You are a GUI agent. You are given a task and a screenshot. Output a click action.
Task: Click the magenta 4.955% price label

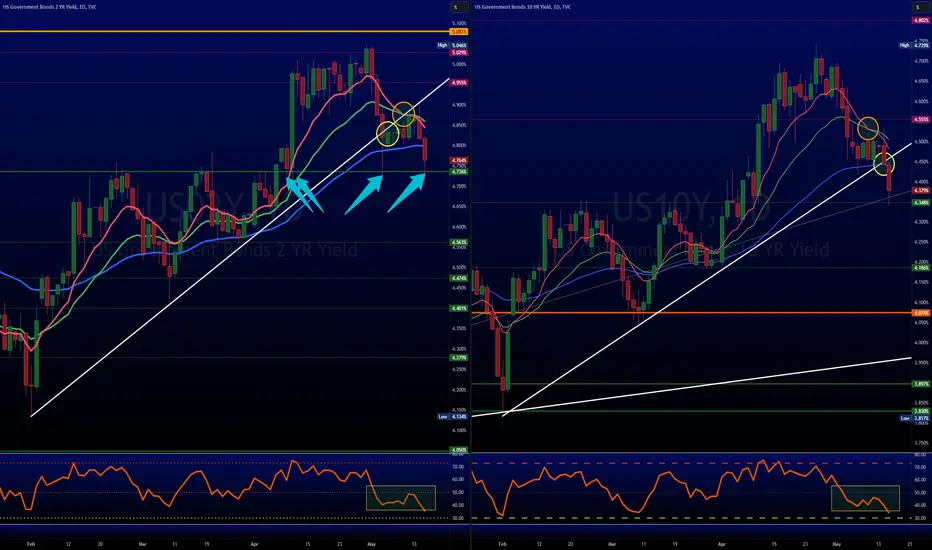(x=459, y=83)
